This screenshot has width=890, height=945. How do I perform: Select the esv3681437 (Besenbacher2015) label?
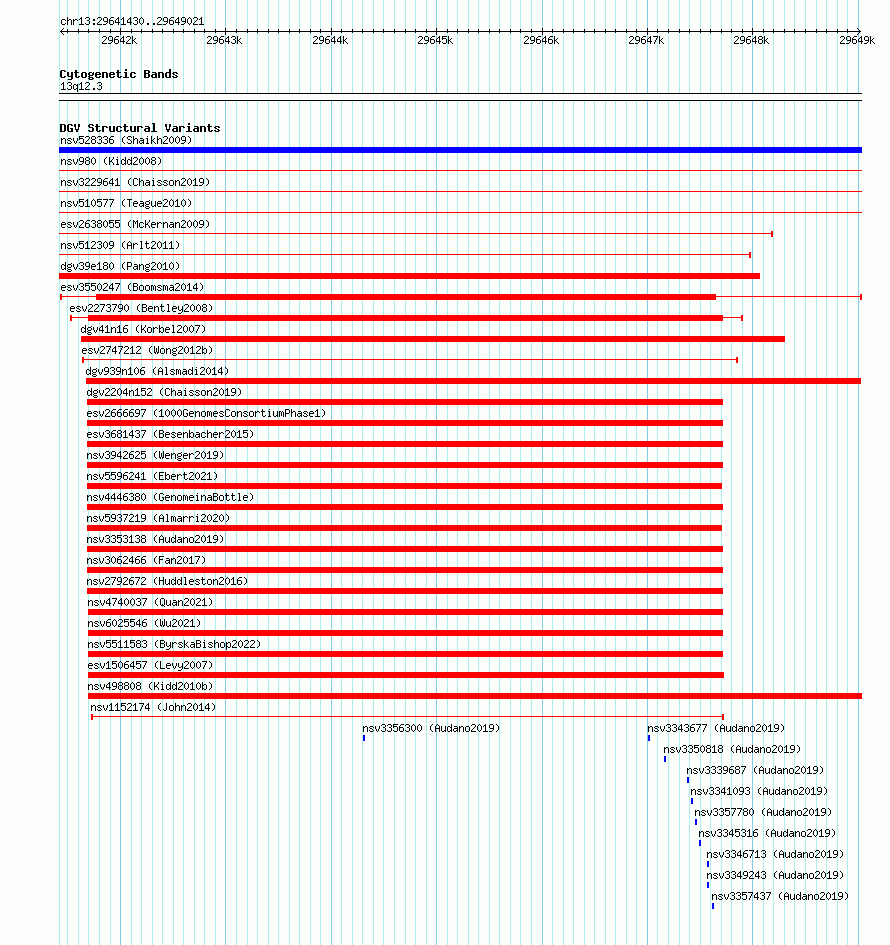pos(170,435)
